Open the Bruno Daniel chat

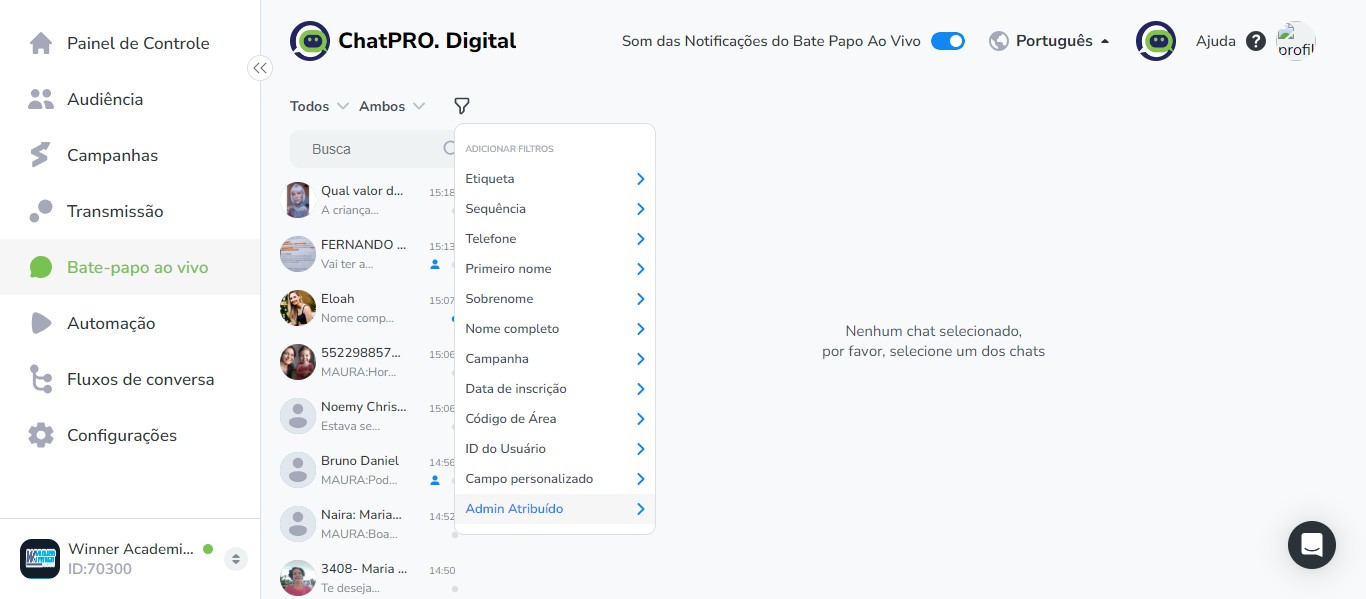(x=367, y=470)
